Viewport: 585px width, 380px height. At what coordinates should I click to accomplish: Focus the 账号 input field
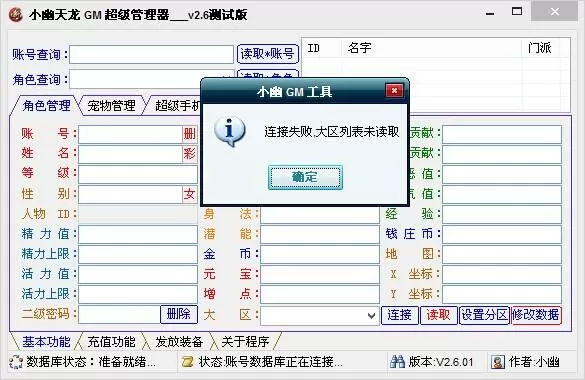click(x=130, y=134)
